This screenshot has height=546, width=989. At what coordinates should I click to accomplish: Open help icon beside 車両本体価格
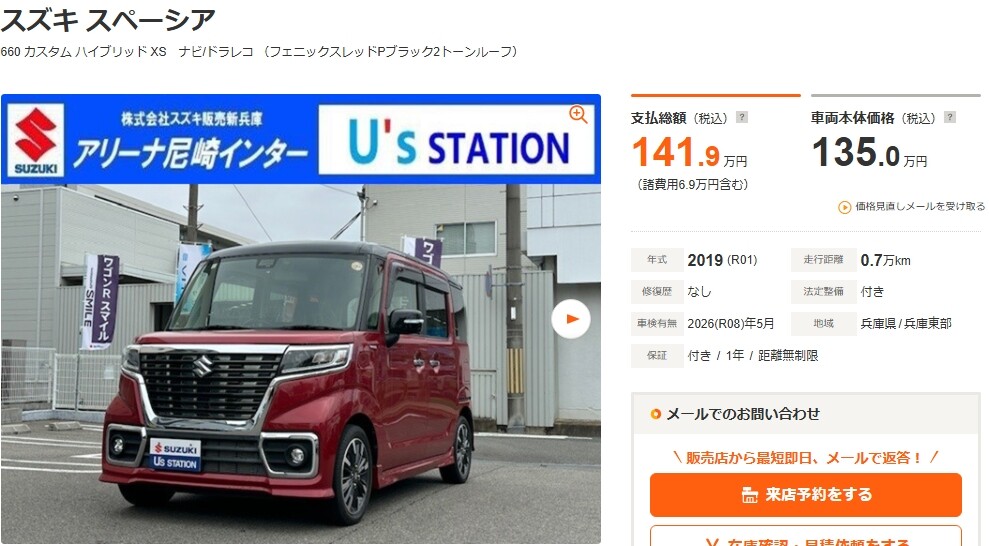950,117
